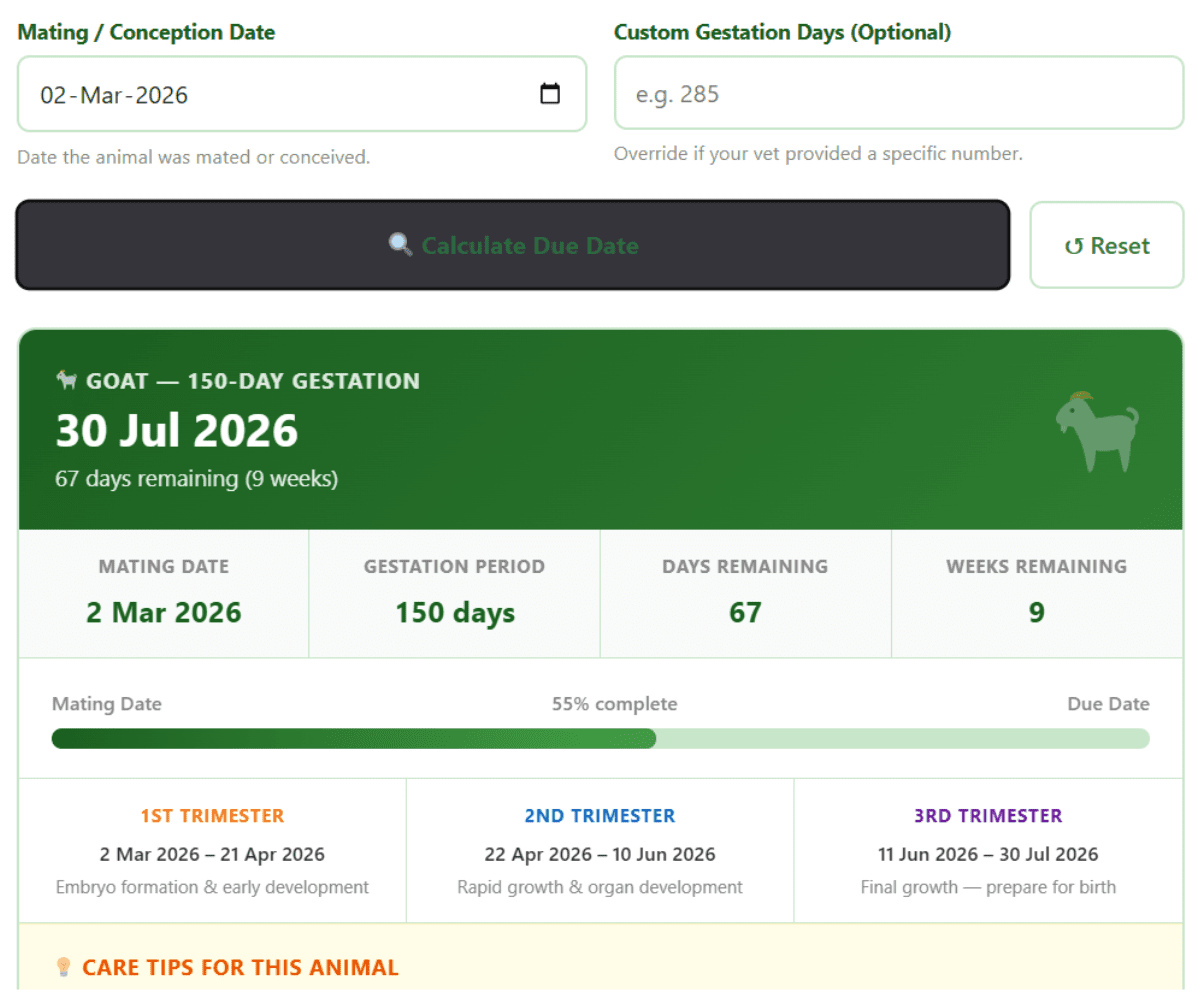Click '2 Mar 2026 – 21 Apr 2026' range
The image size is (1200, 1000).
(x=212, y=854)
